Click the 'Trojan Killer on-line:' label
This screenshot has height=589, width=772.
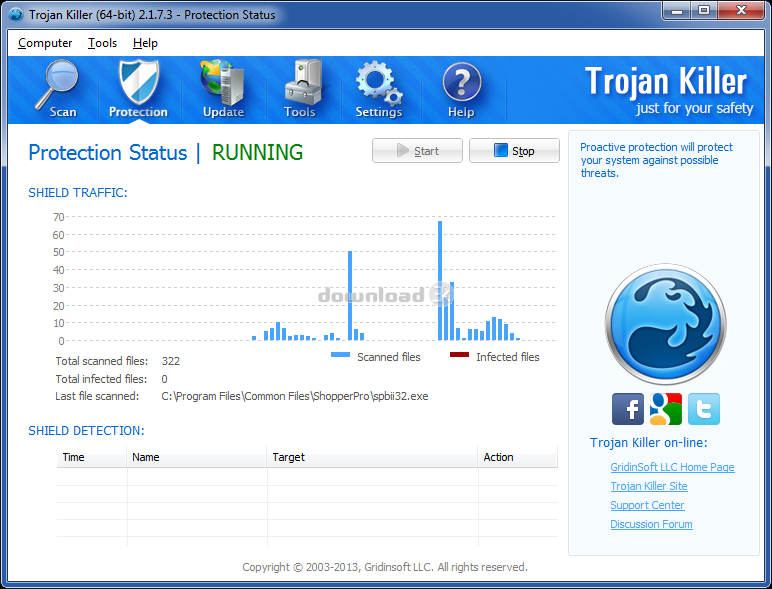tap(648, 443)
